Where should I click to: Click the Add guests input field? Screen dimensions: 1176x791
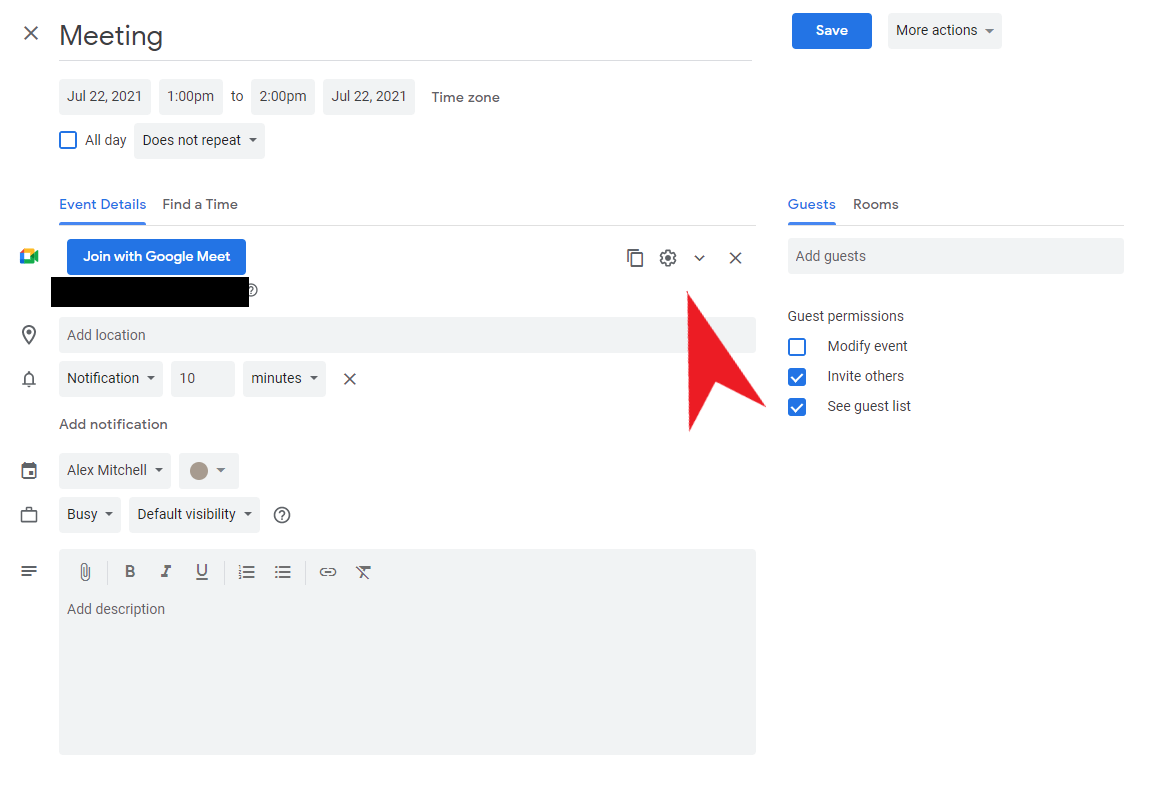point(955,256)
